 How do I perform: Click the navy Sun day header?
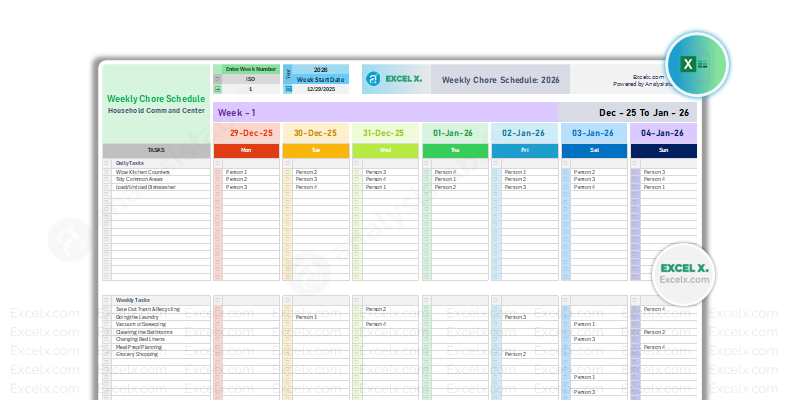pyautogui.click(x=663, y=151)
